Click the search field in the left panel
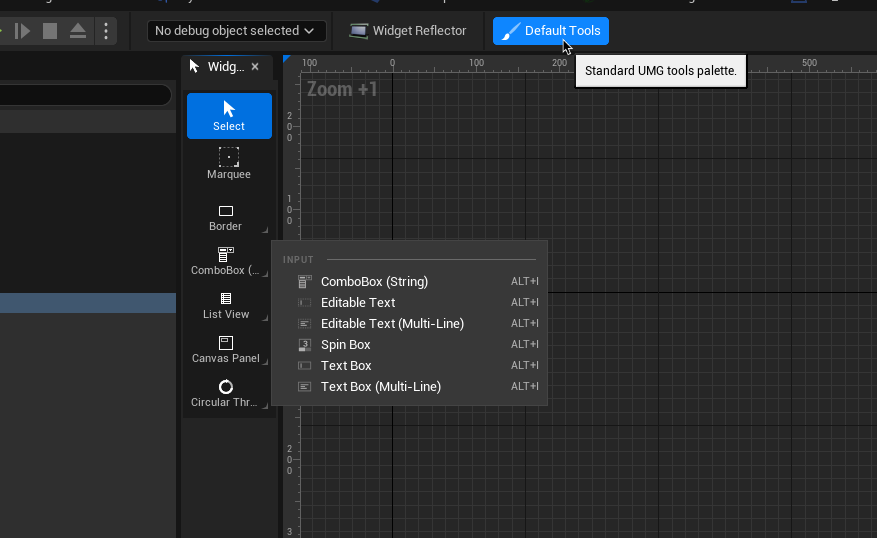This screenshot has width=877, height=538. tap(84, 95)
